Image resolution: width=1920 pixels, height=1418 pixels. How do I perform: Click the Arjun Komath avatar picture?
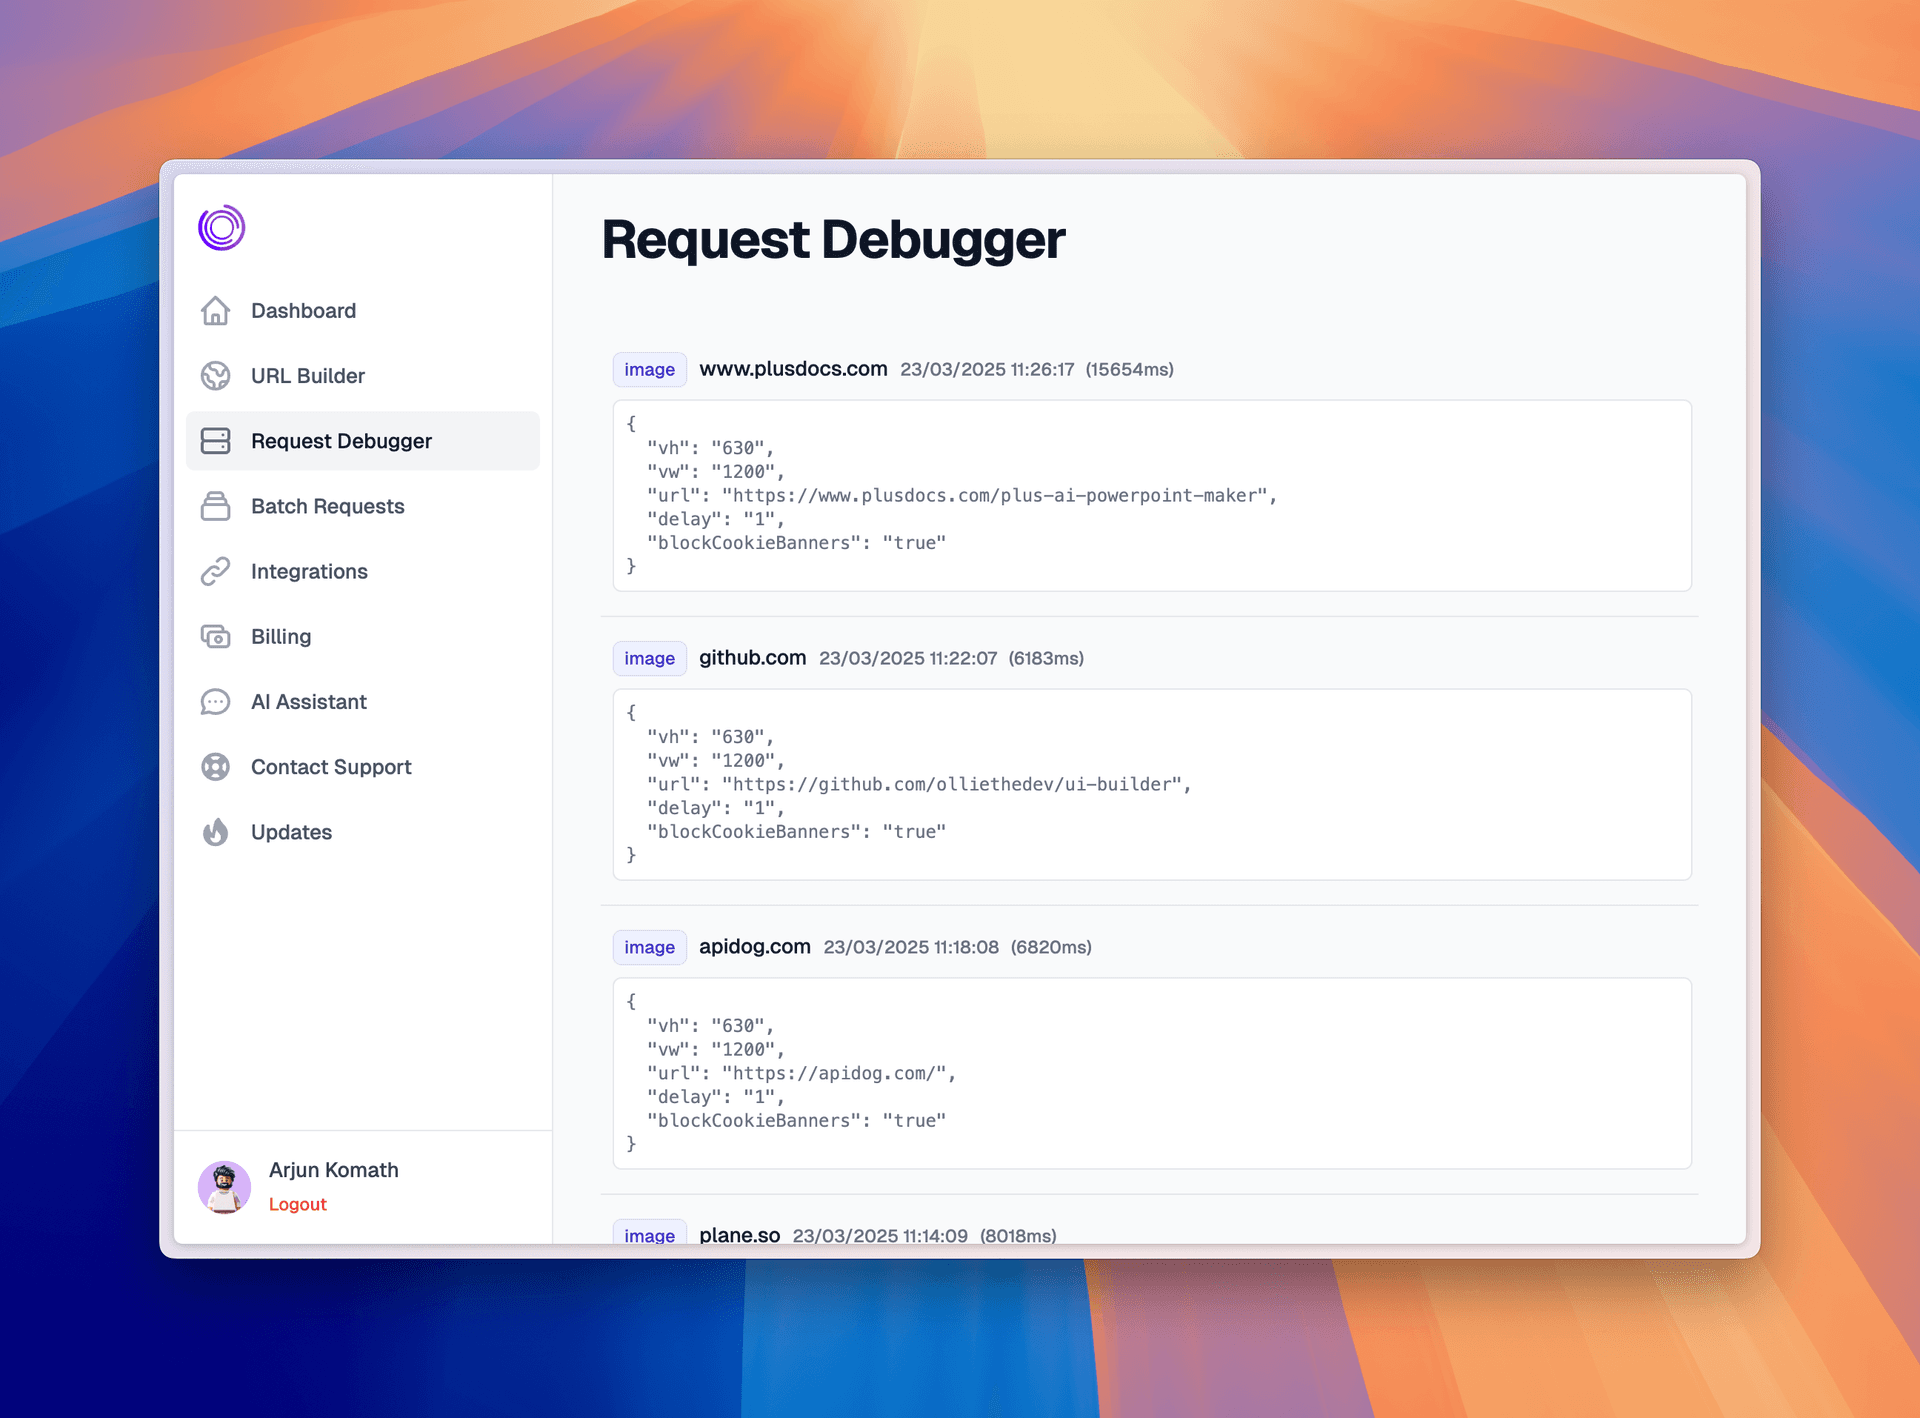coord(224,1187)
